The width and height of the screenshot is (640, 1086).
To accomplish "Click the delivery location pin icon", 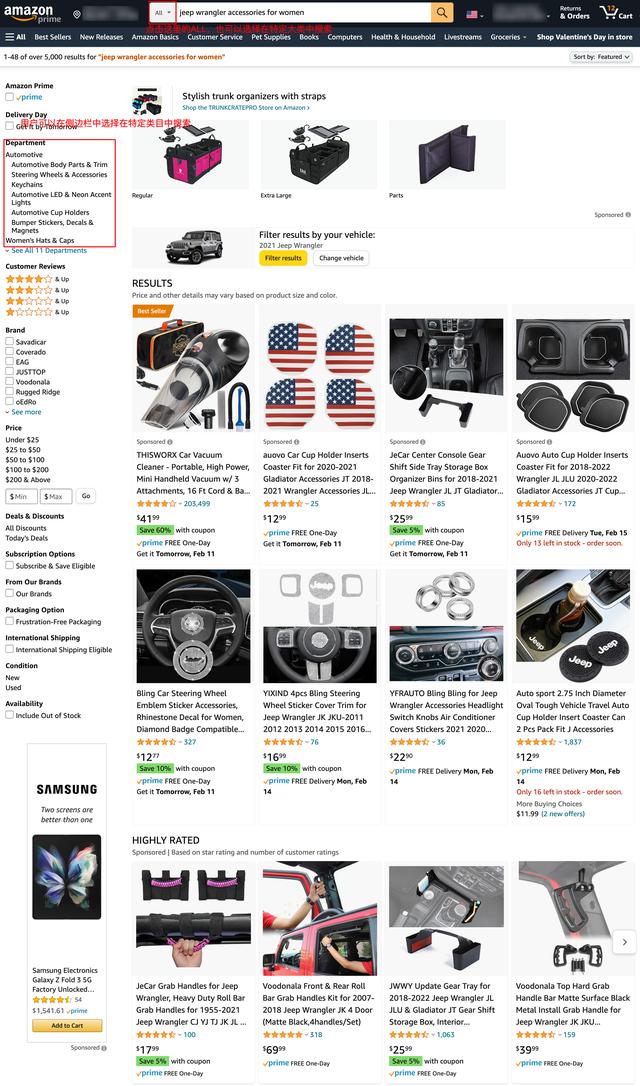I will pyautogui.click(x=77, y=14).
